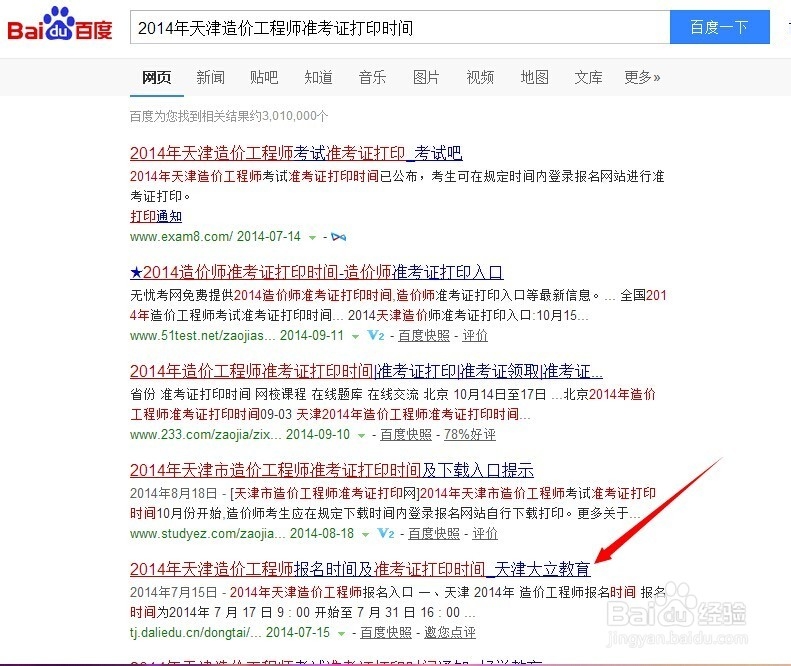Click the Baidu logo
791x666 pixels.
click(60, 24)
